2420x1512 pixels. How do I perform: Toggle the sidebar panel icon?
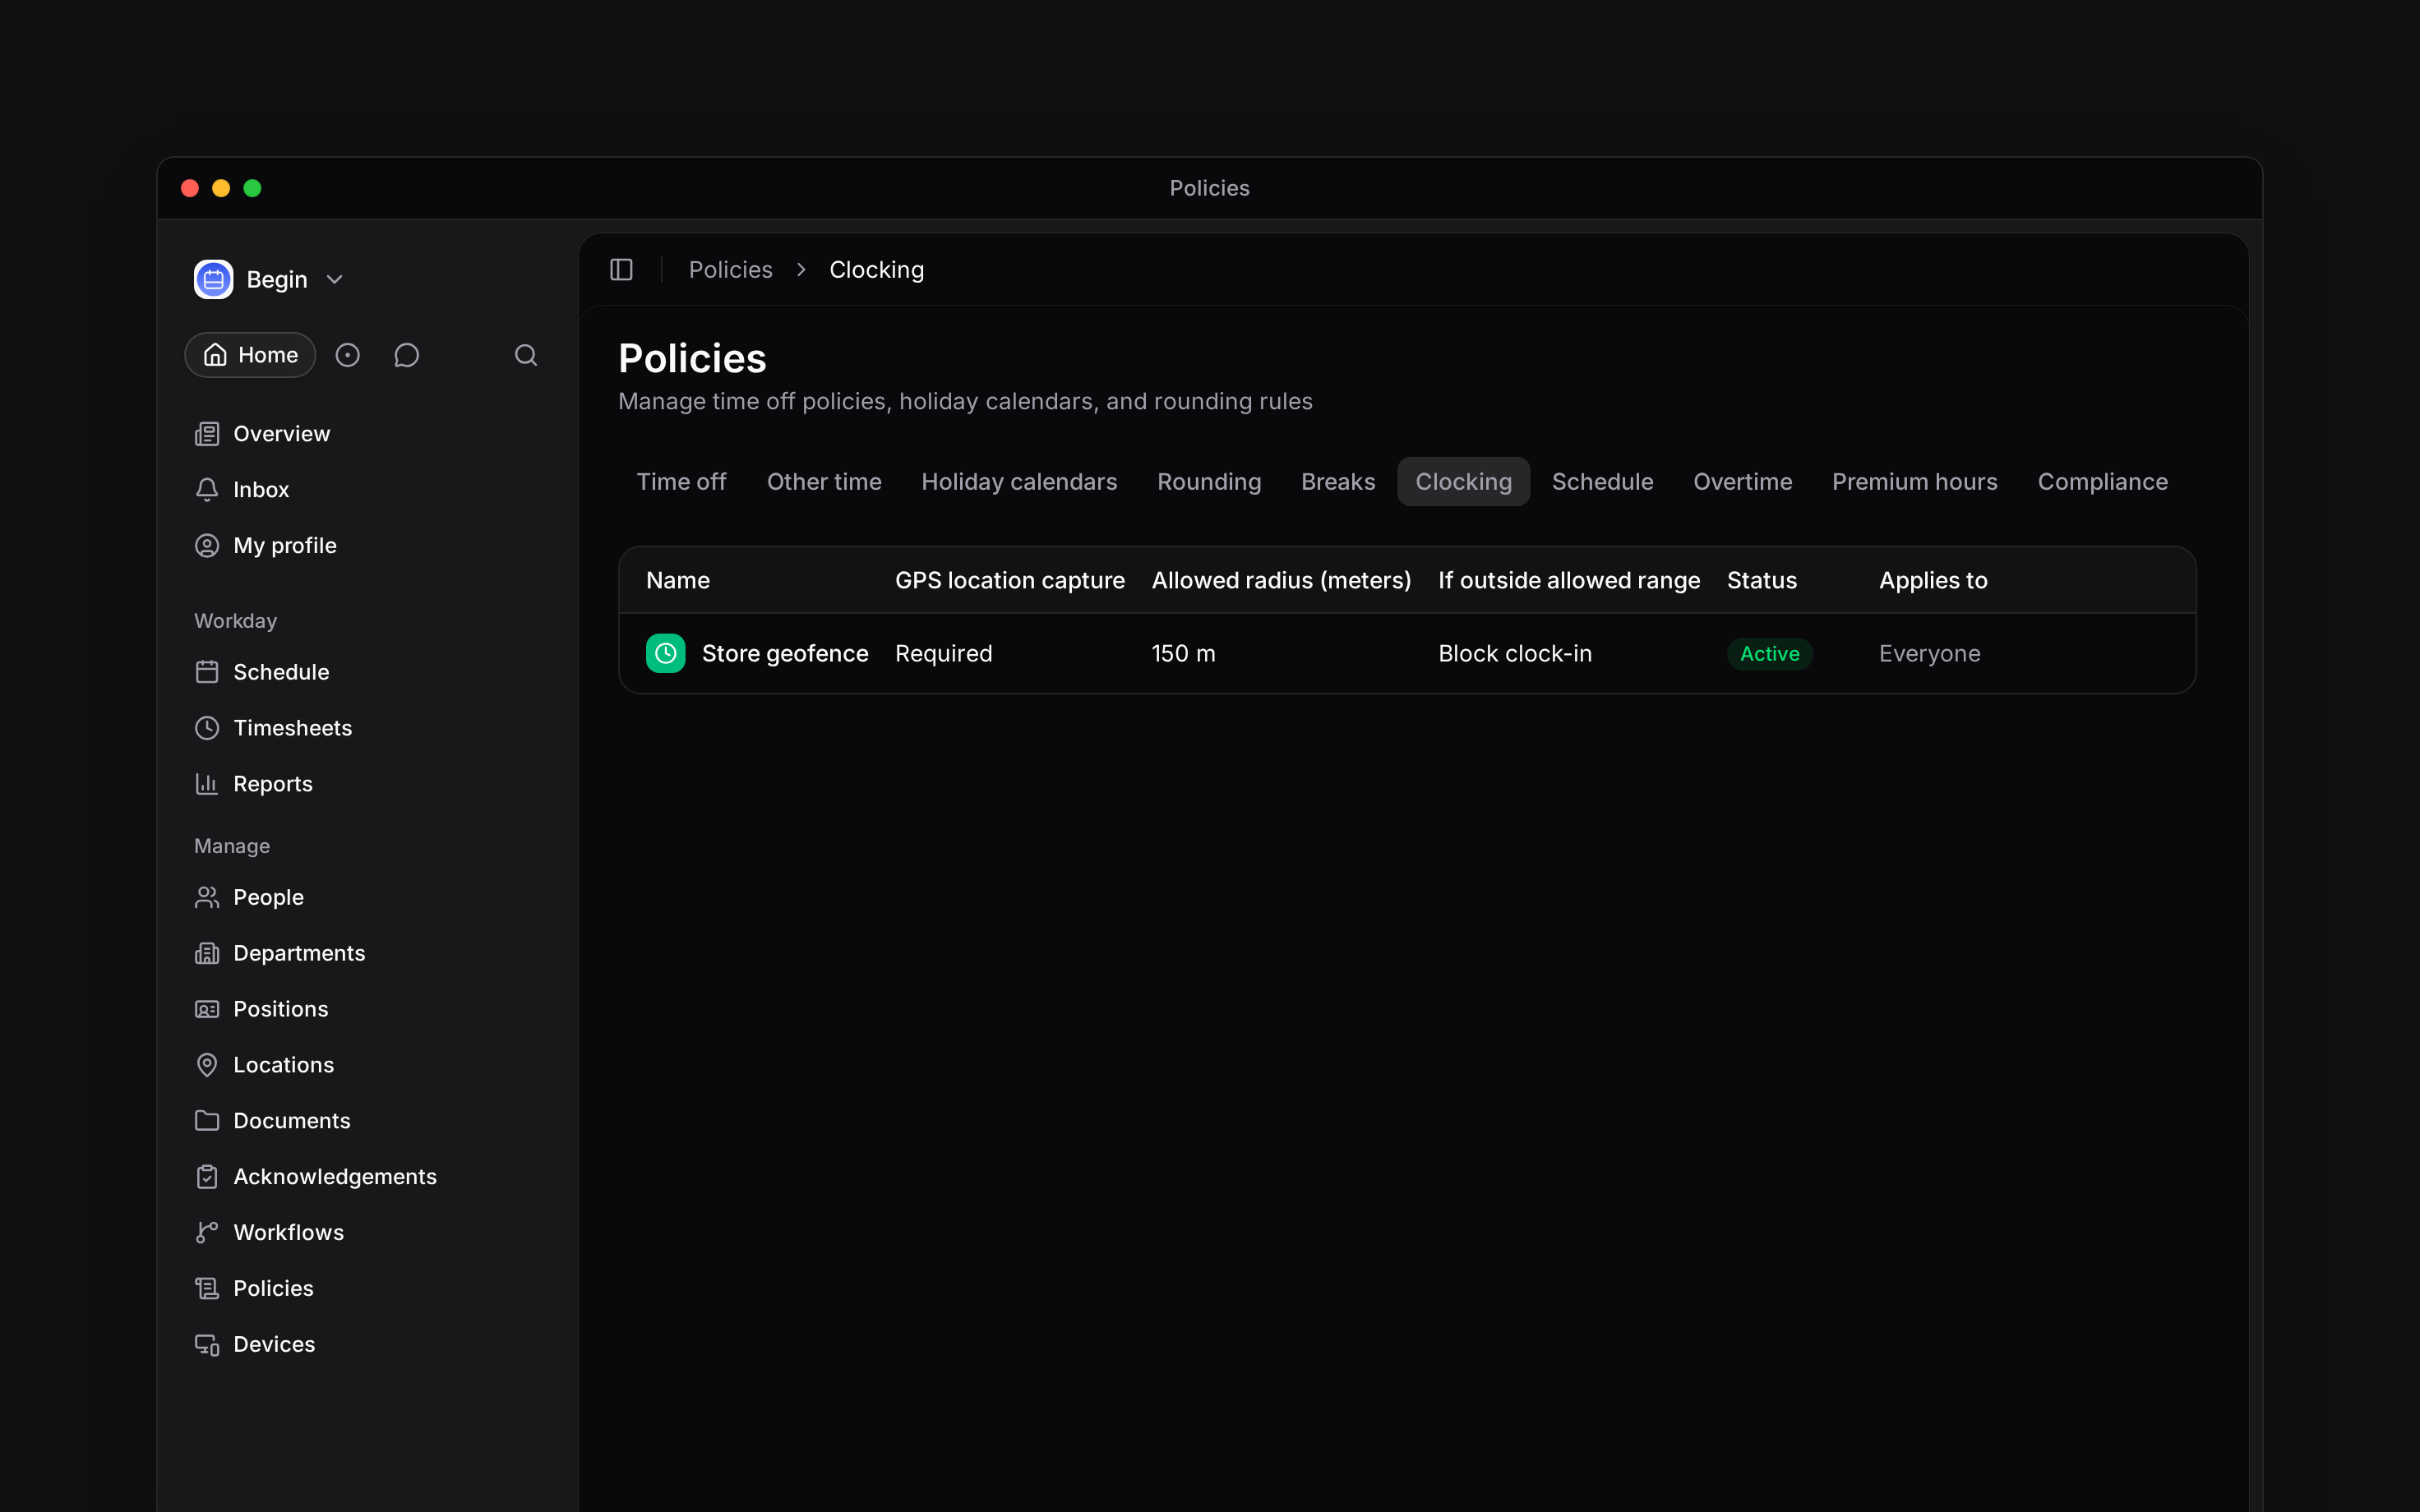(x=621, y=270)
